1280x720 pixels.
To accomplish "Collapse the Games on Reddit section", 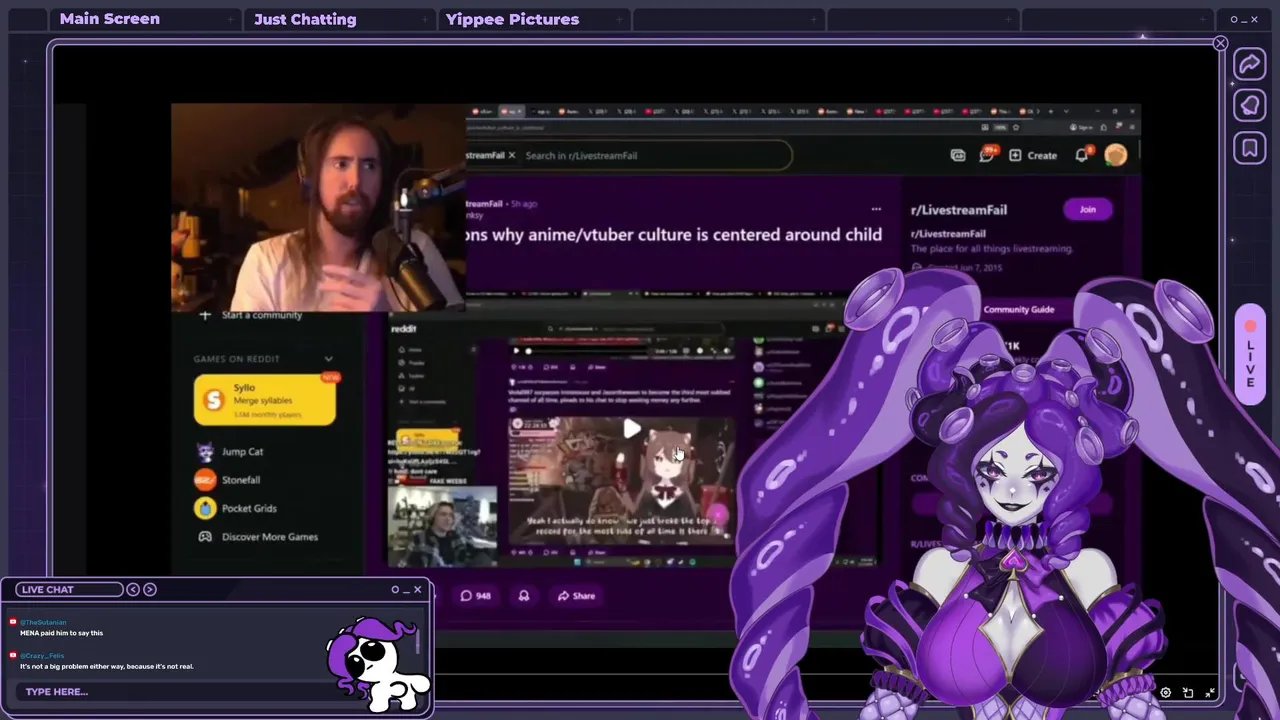I will 328,359.
